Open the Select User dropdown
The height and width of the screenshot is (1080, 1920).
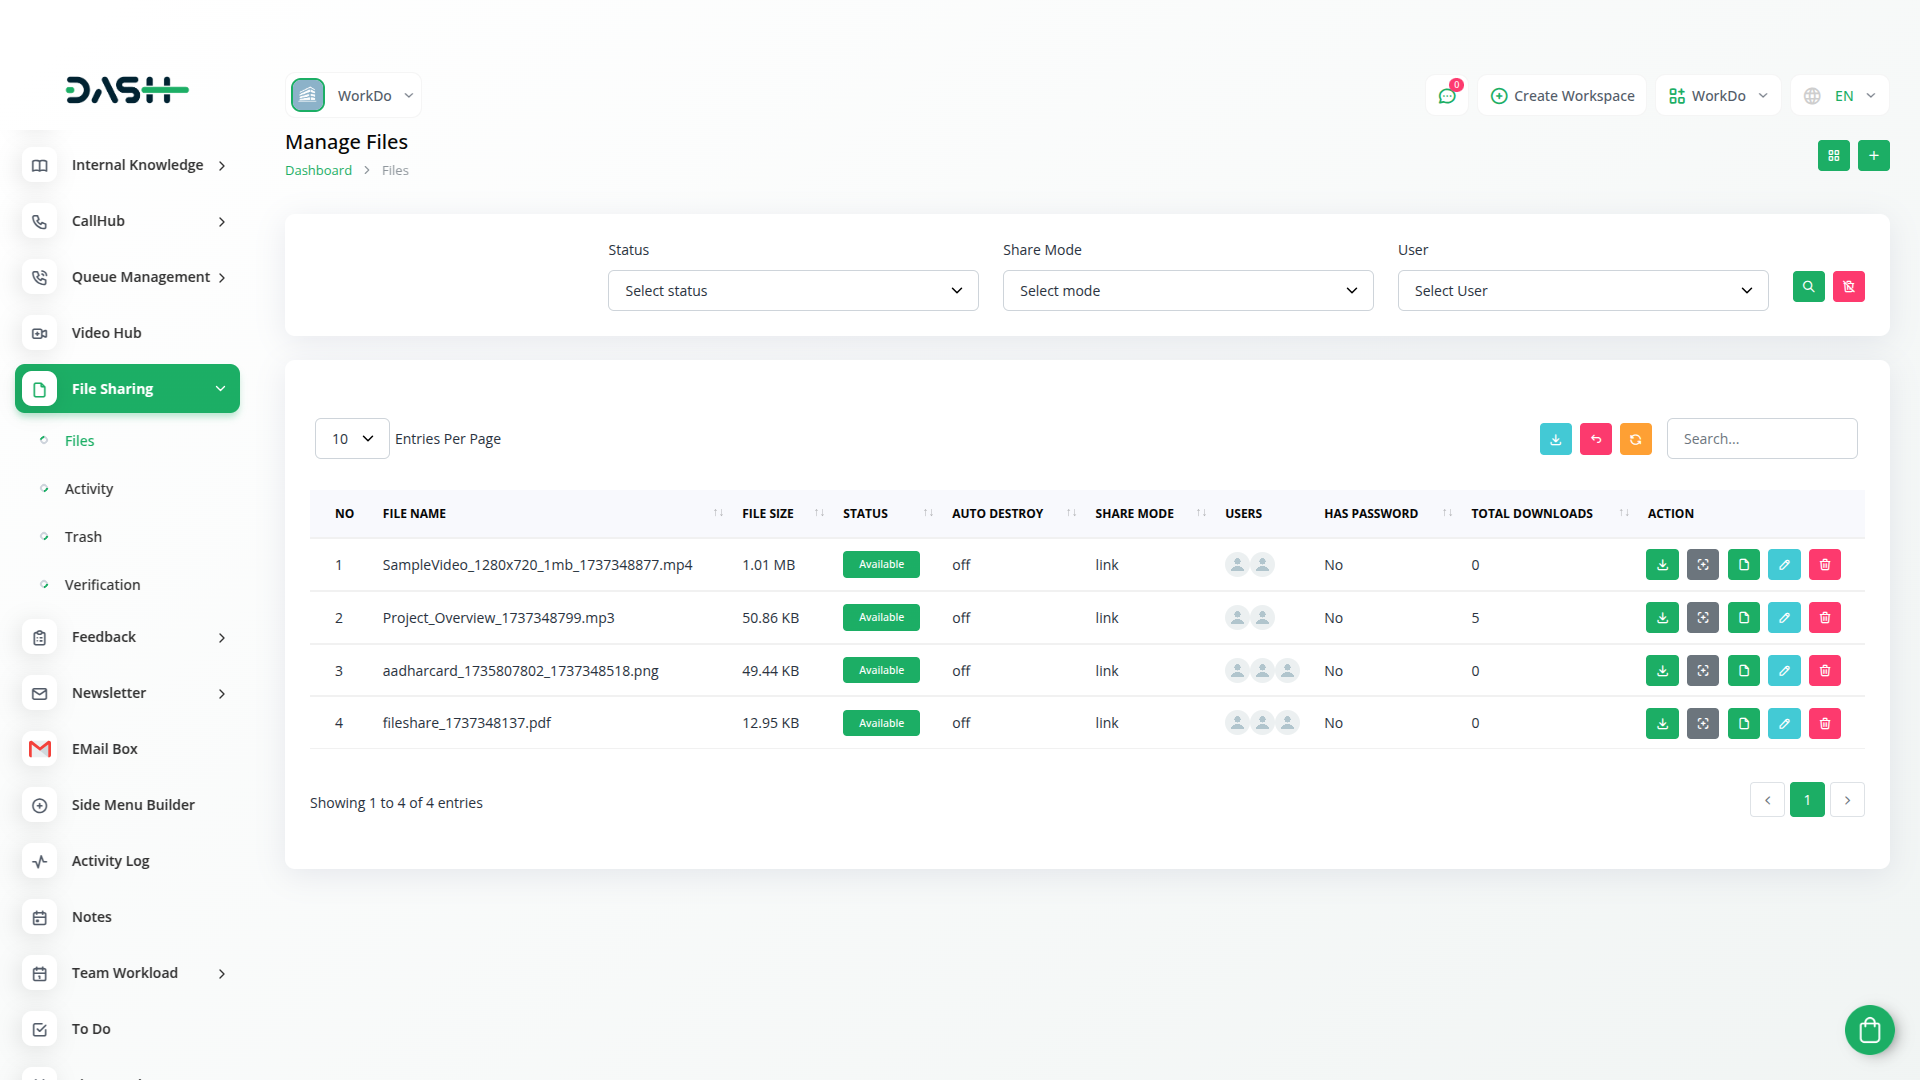tap(1583, 291)
